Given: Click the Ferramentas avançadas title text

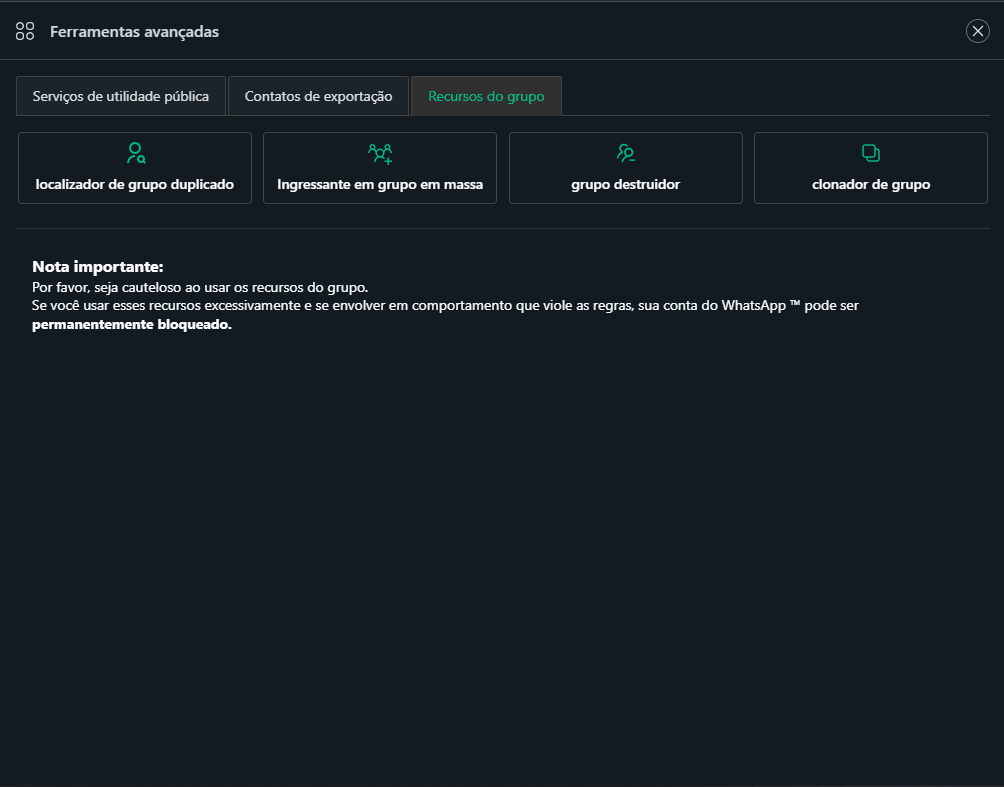Looking at the screenshot, I should (x=134, y=31).
